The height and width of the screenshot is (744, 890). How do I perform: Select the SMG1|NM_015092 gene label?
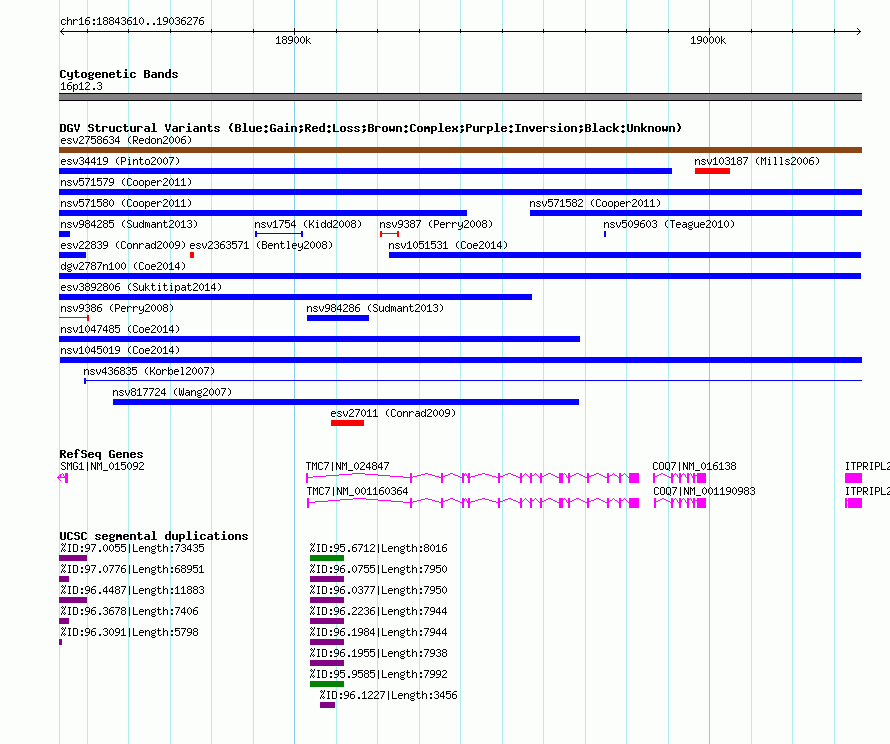click(102, 466)
